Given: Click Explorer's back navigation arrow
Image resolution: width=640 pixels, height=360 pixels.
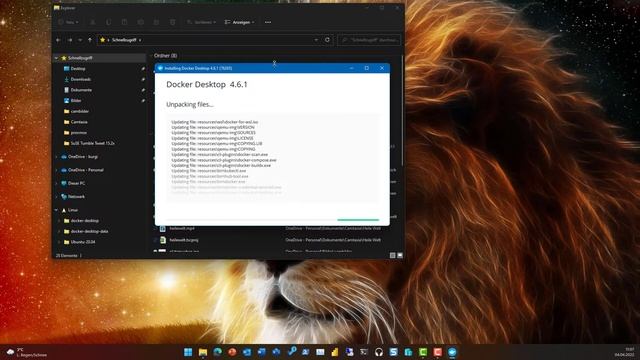Looking at the screenshot, I should pyautogui.click(x=58, y=40).
